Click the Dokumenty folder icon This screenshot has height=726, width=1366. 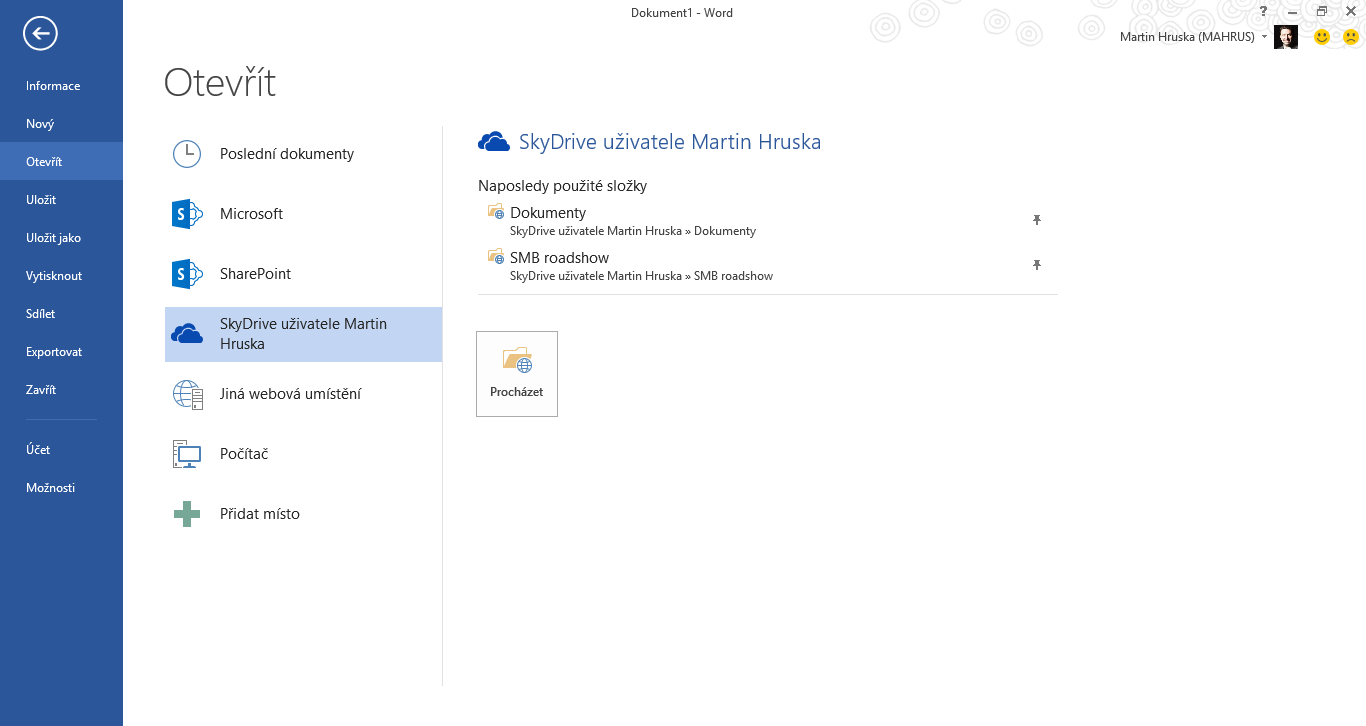pyautogui.click(x=496, y=212)
